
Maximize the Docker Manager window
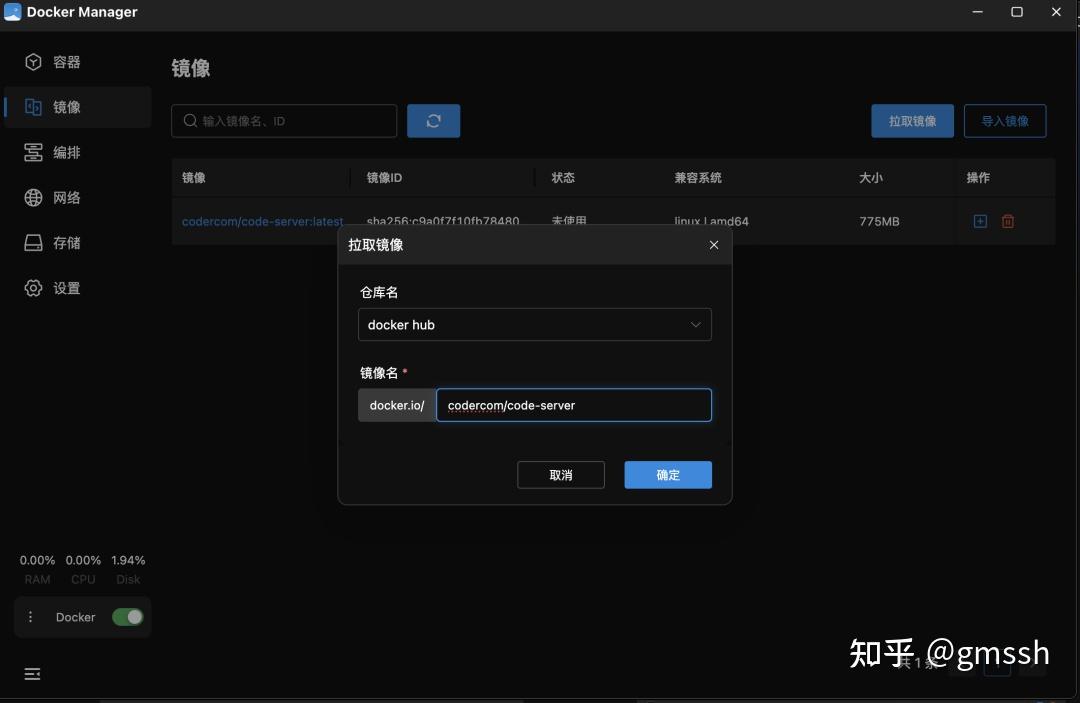pyautogui.click(x=1017, y=12)
